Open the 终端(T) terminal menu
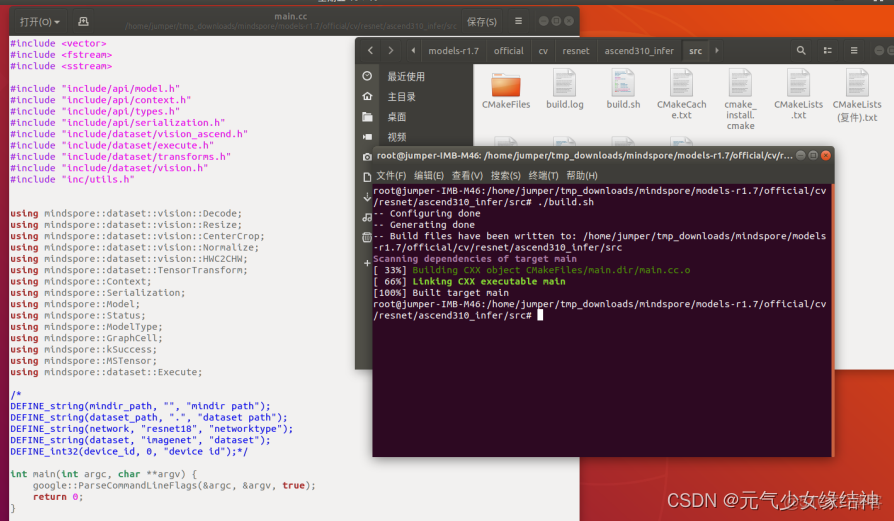 pos(543,176)
